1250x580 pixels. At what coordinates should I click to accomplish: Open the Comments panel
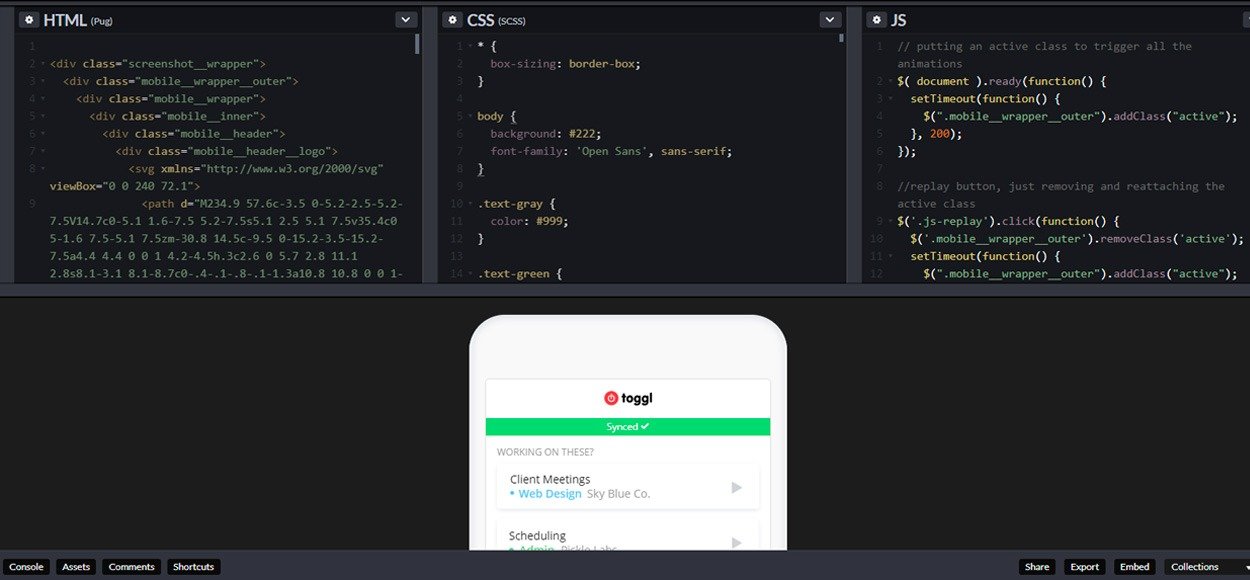coord(131,567)
